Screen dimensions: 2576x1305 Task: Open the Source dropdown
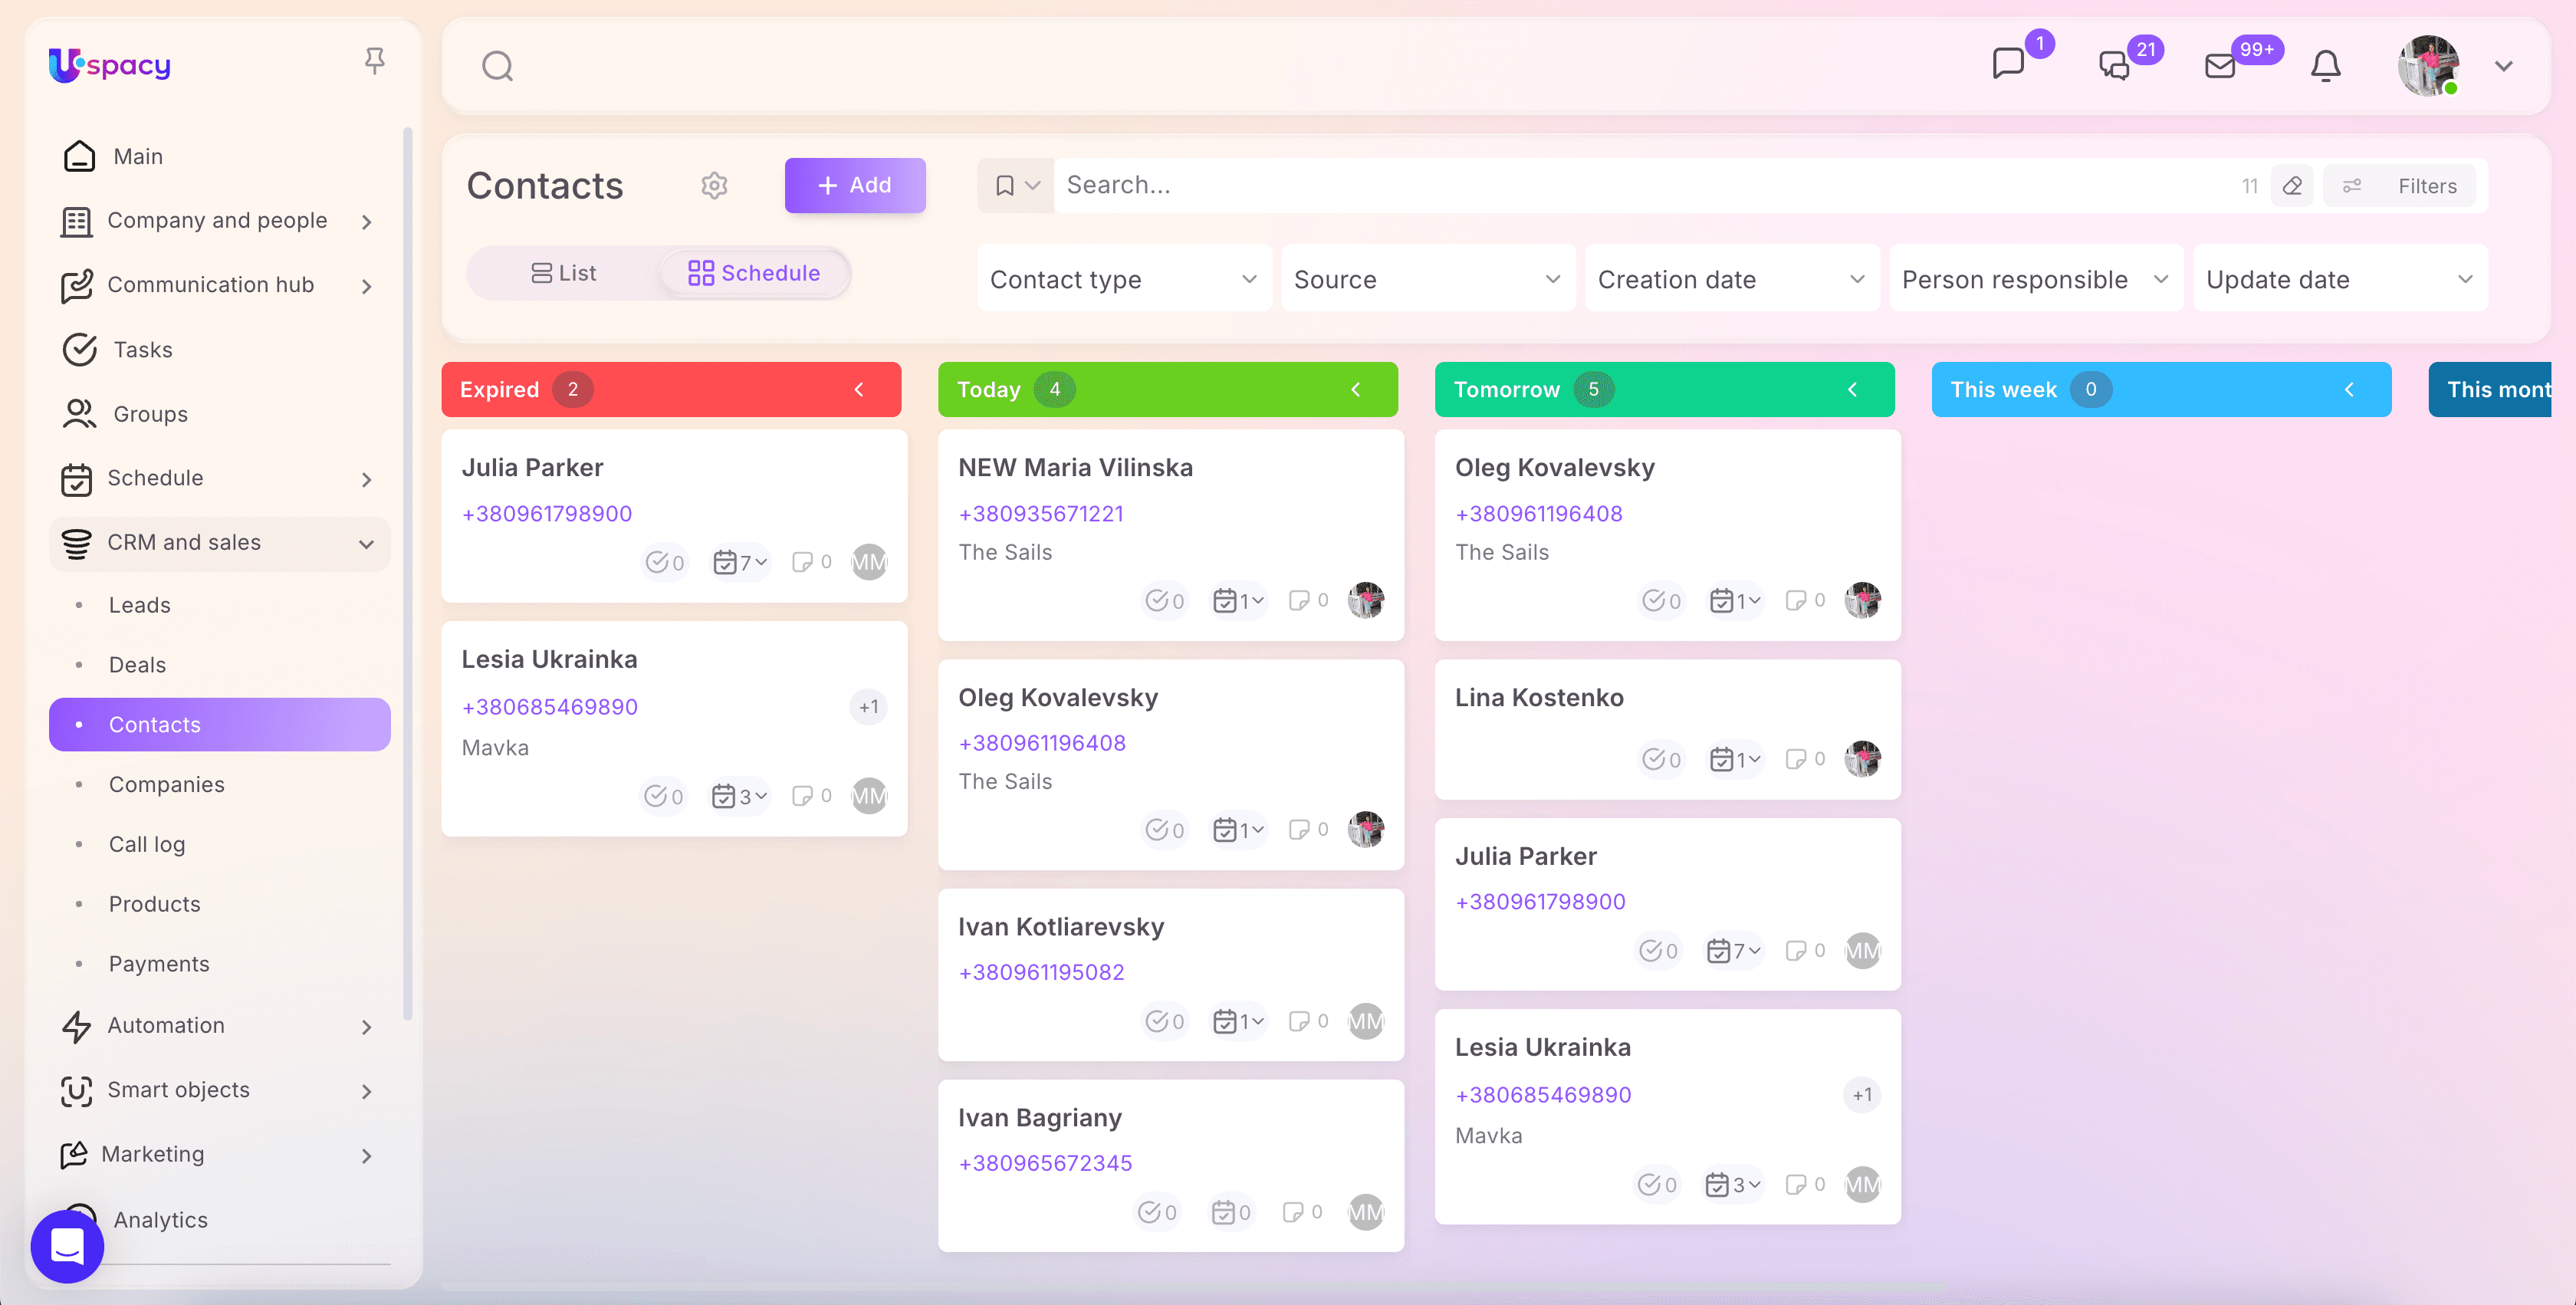tap(1428, 279)
